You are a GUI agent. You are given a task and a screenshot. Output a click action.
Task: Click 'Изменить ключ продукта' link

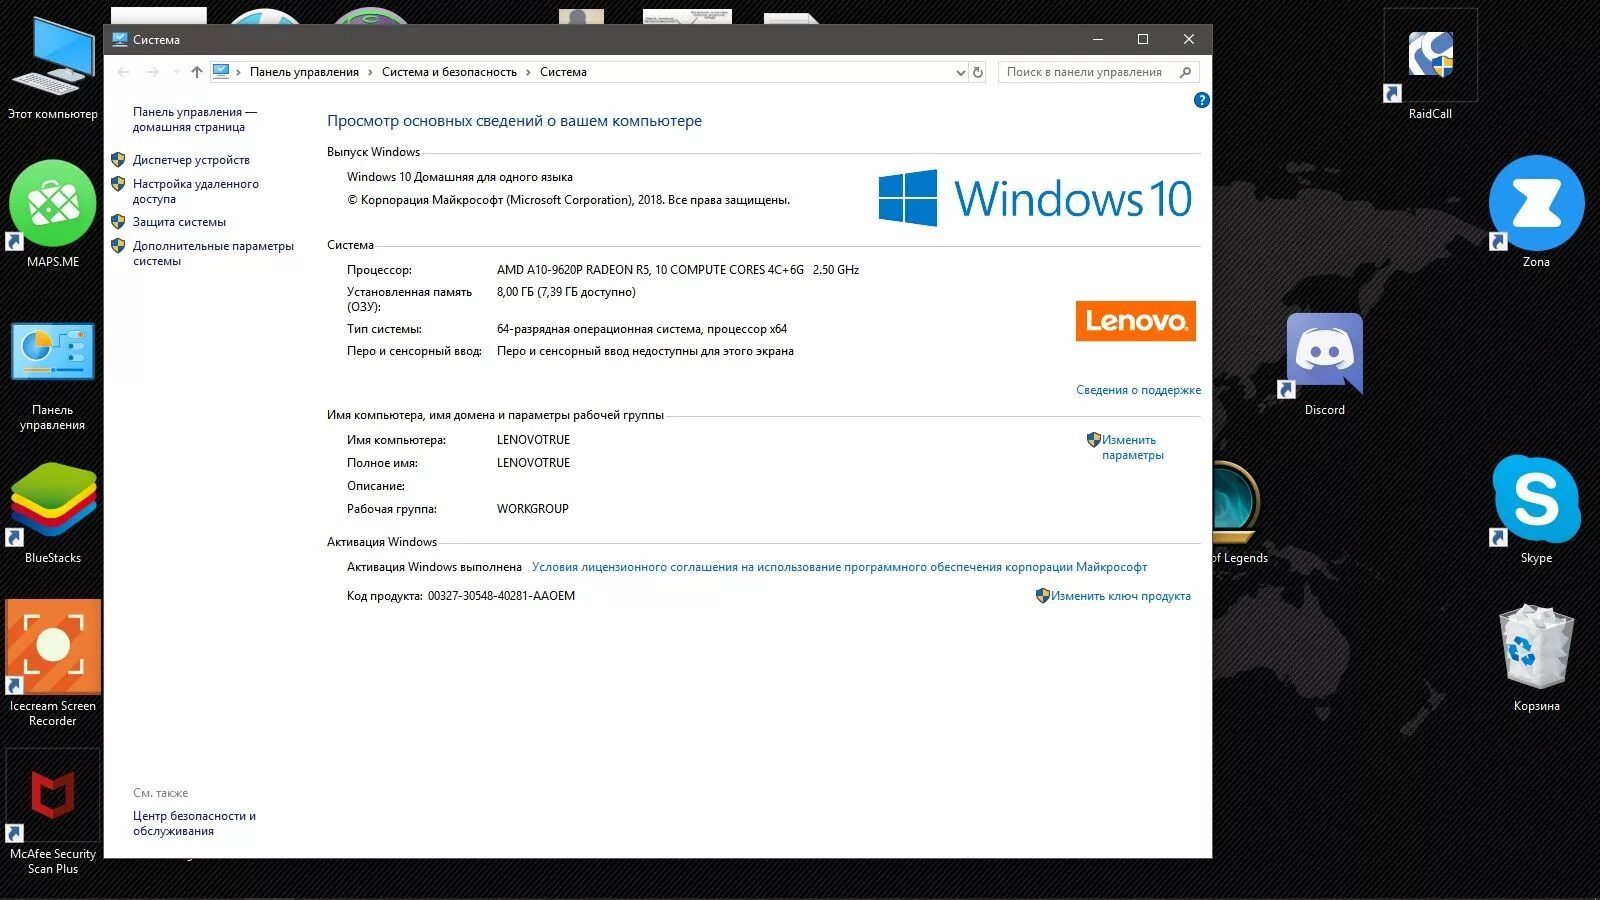[1120, 596]
